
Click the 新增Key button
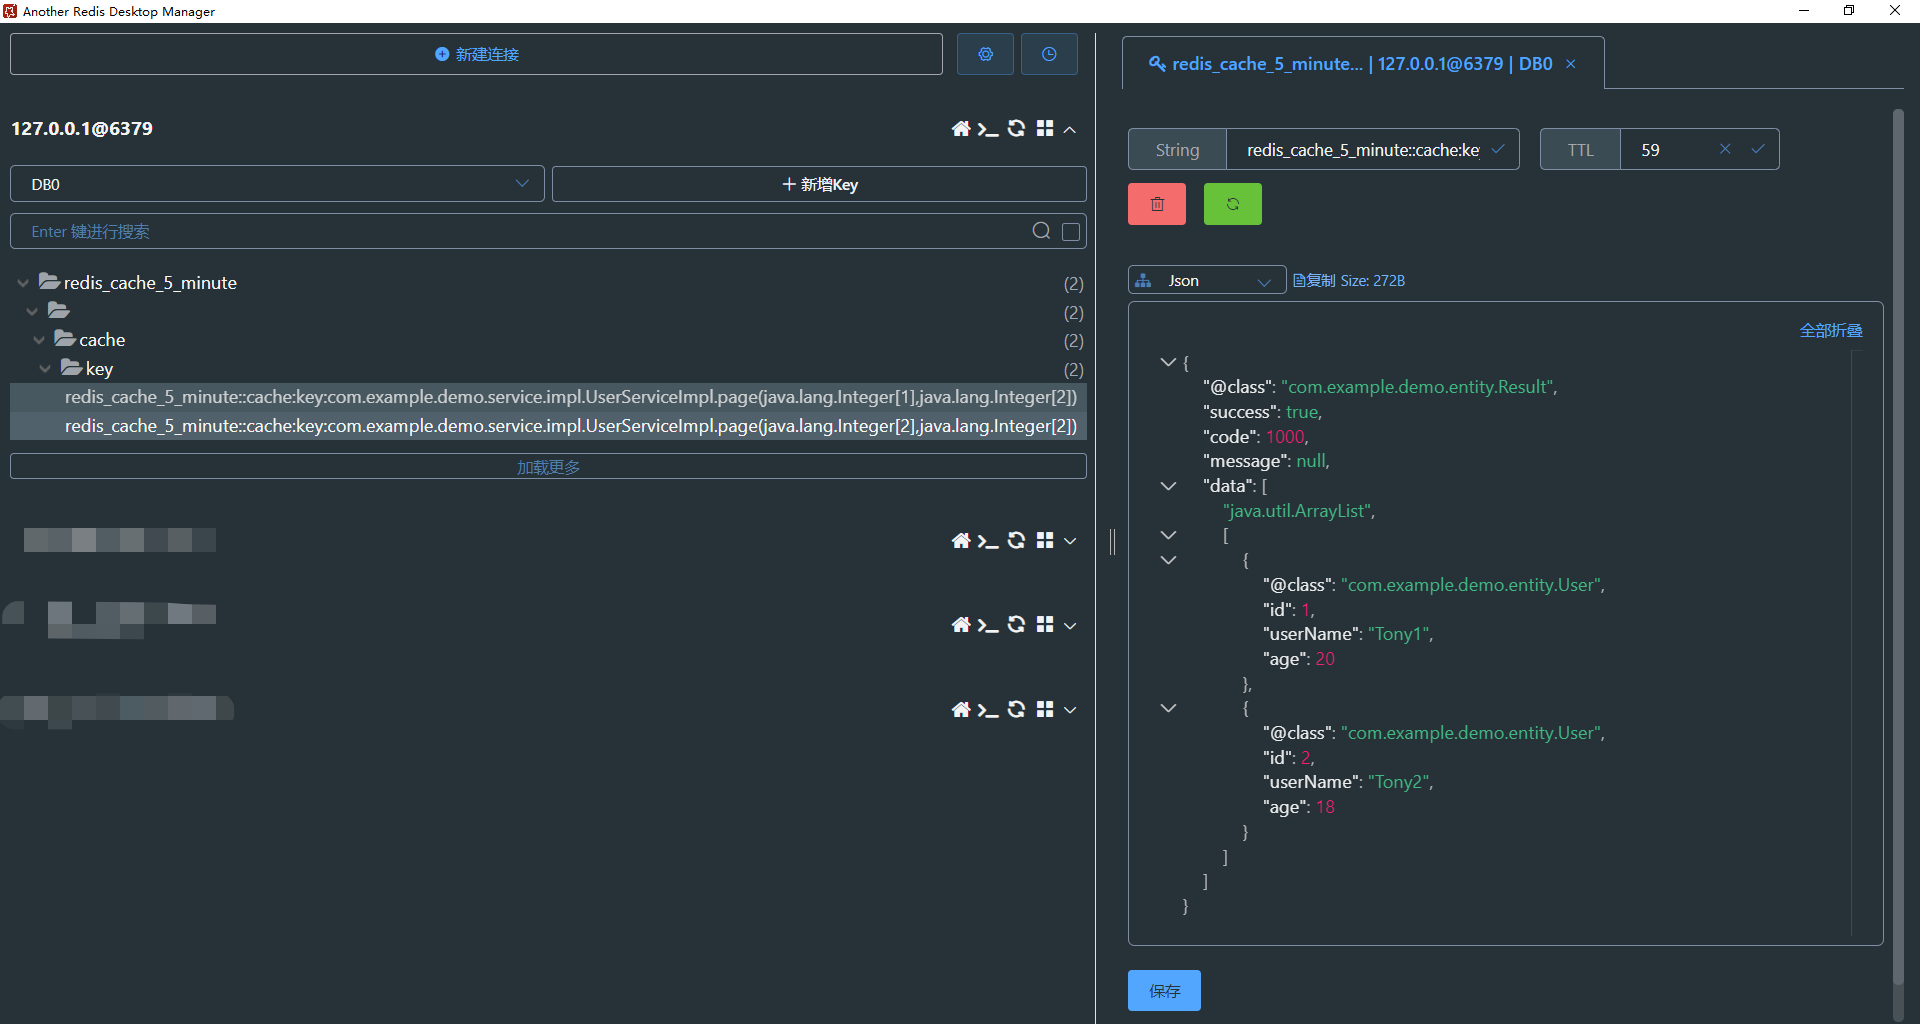coord(819,184)
